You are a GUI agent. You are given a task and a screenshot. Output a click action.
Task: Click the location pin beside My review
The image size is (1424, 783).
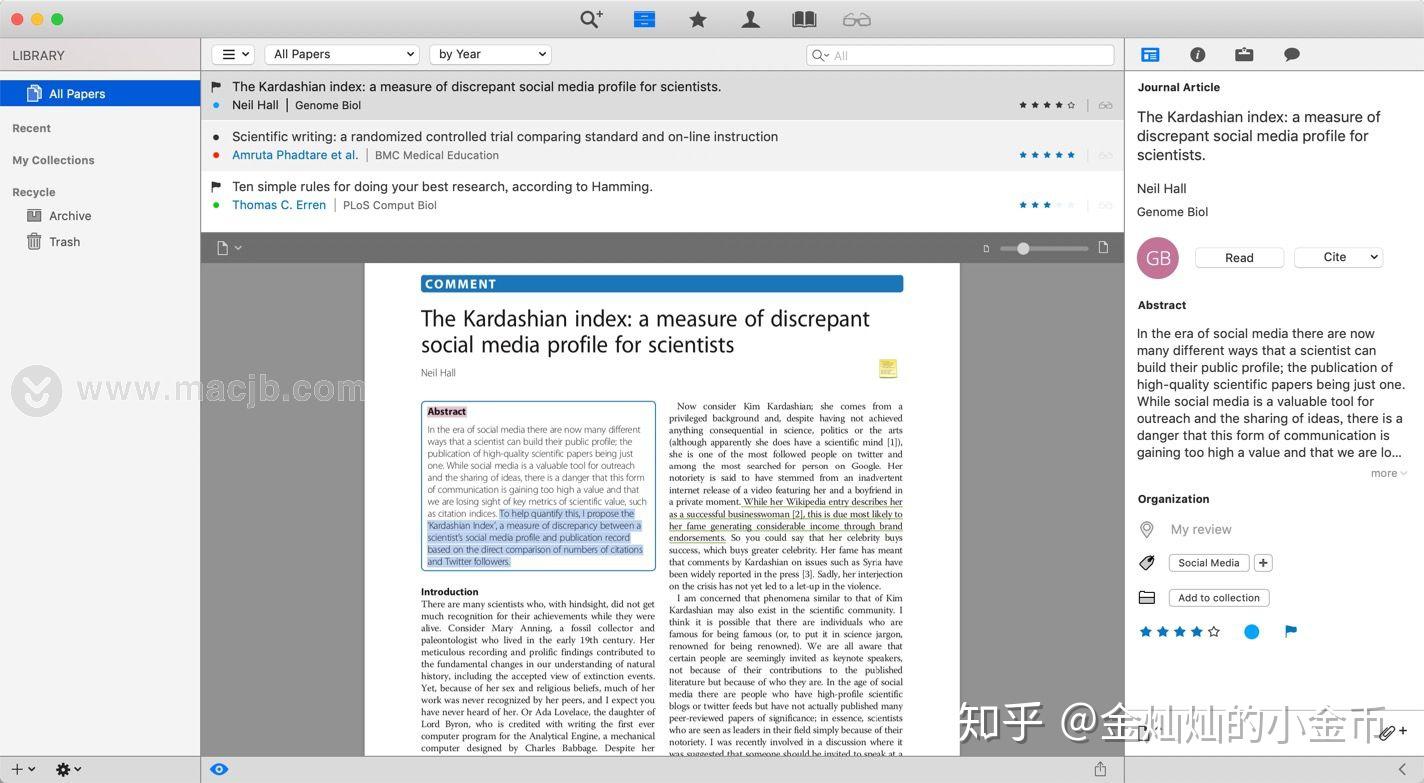click(1147, 529)
